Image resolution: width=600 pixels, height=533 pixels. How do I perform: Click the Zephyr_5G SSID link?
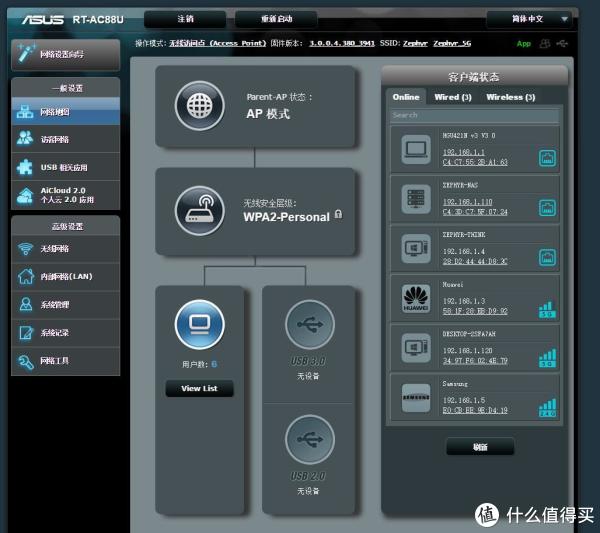click(452, 43)
